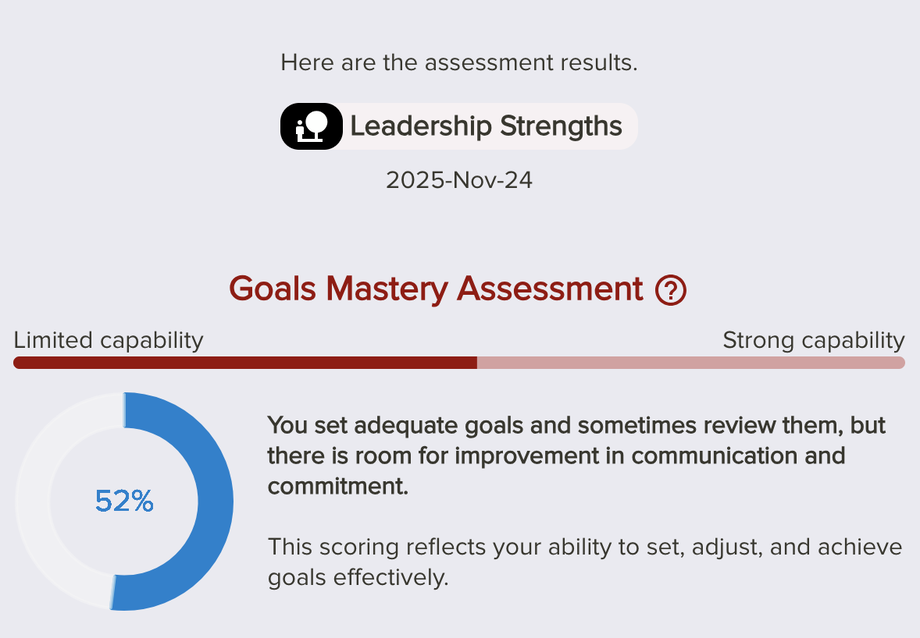Click the 'This scoring reflects' description paragraph
The height and width of the screenshot is (638, 920).
[585, 562]
